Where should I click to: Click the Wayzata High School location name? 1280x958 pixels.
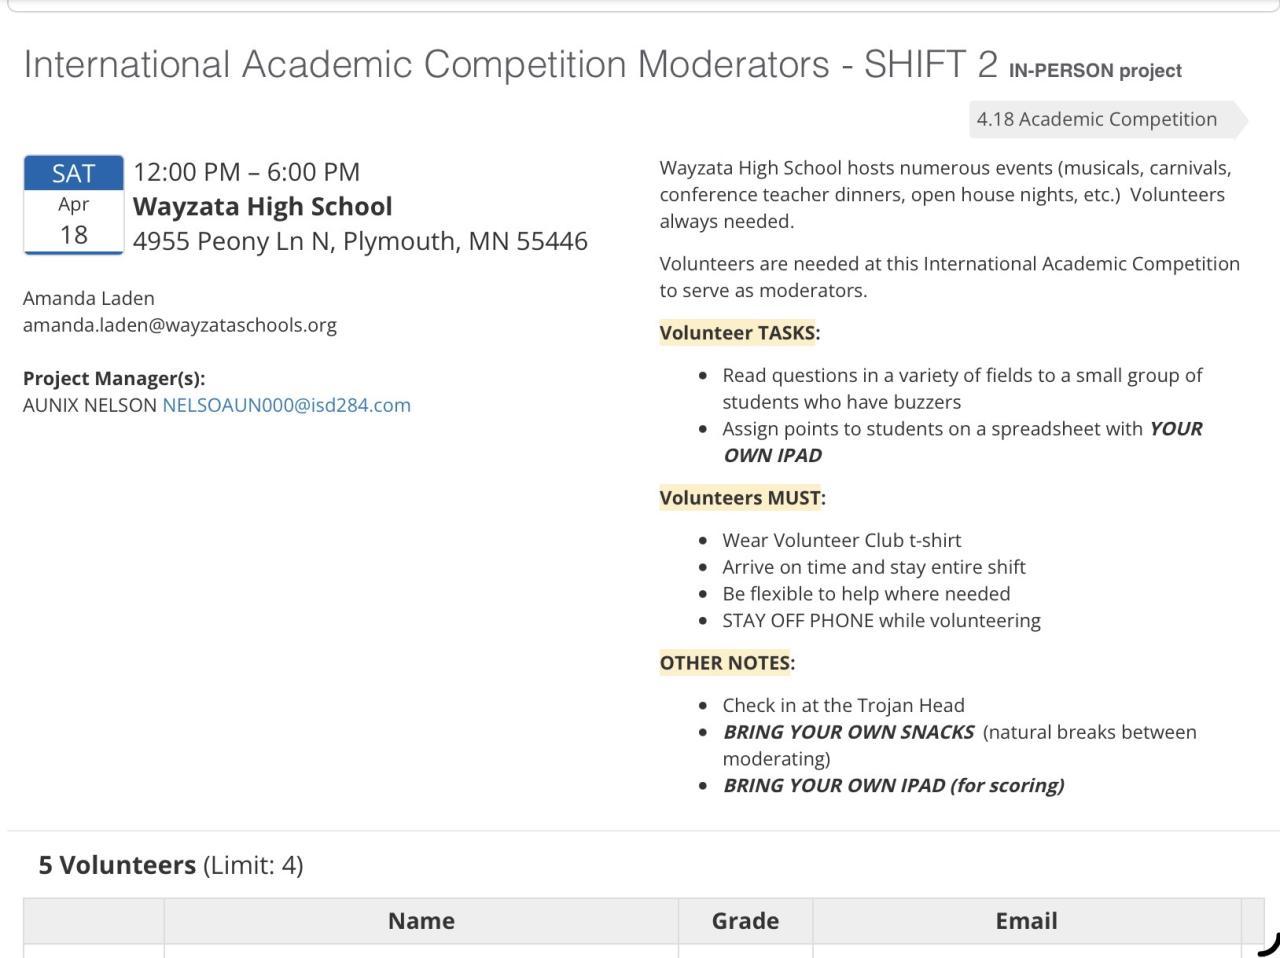[x=263, y=207]
